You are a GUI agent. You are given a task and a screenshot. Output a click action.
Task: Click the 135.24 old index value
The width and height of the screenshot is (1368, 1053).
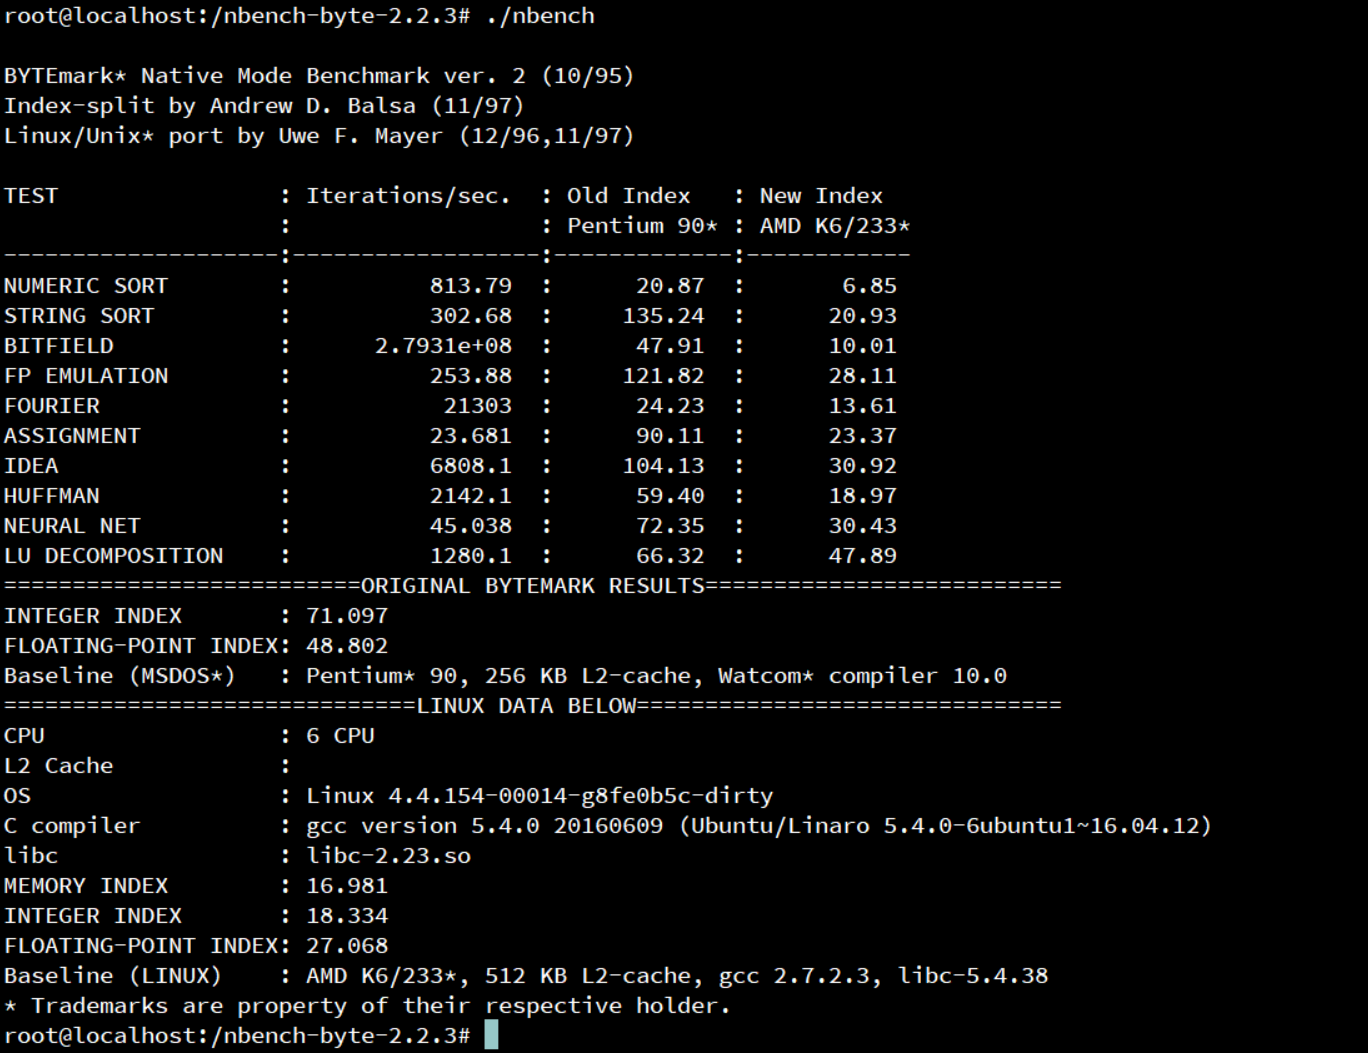[664, 316]
